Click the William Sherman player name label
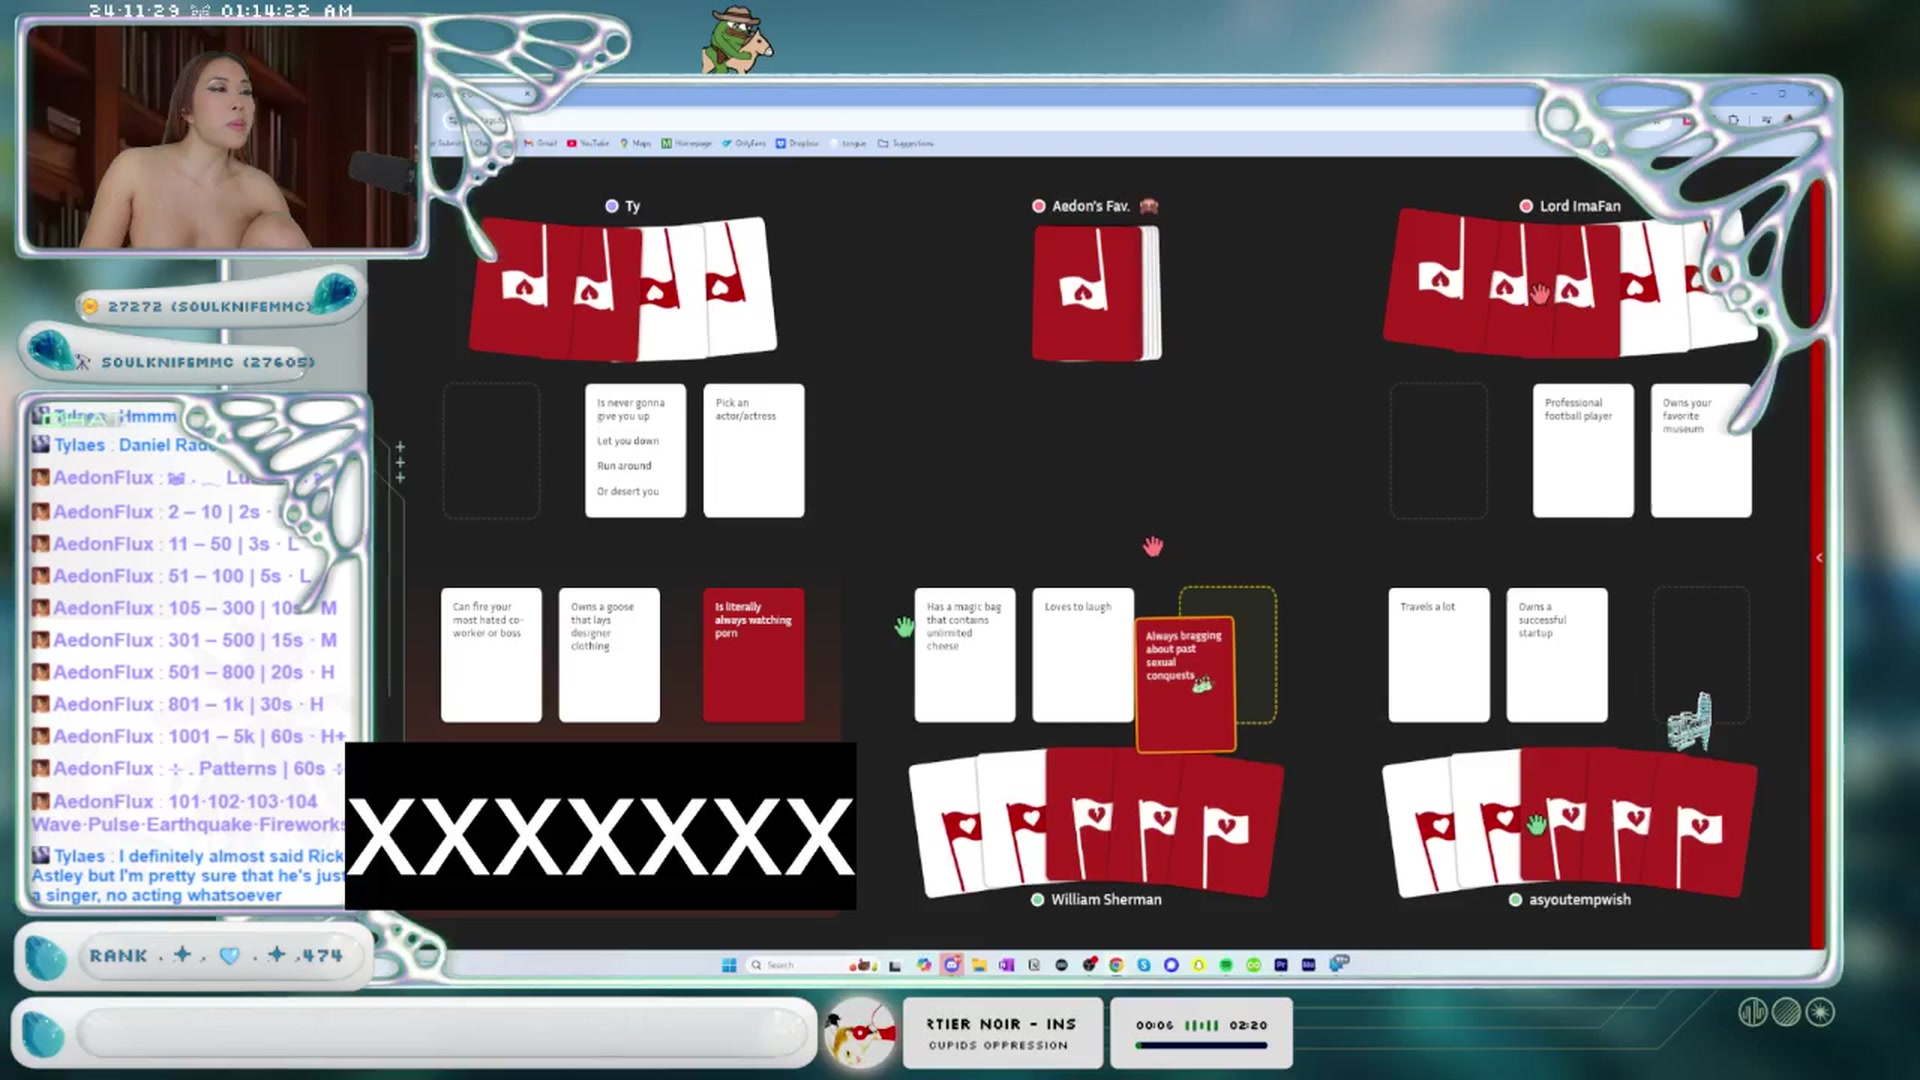This screenshot has width=1920, height=1080. coord(1106,899)
